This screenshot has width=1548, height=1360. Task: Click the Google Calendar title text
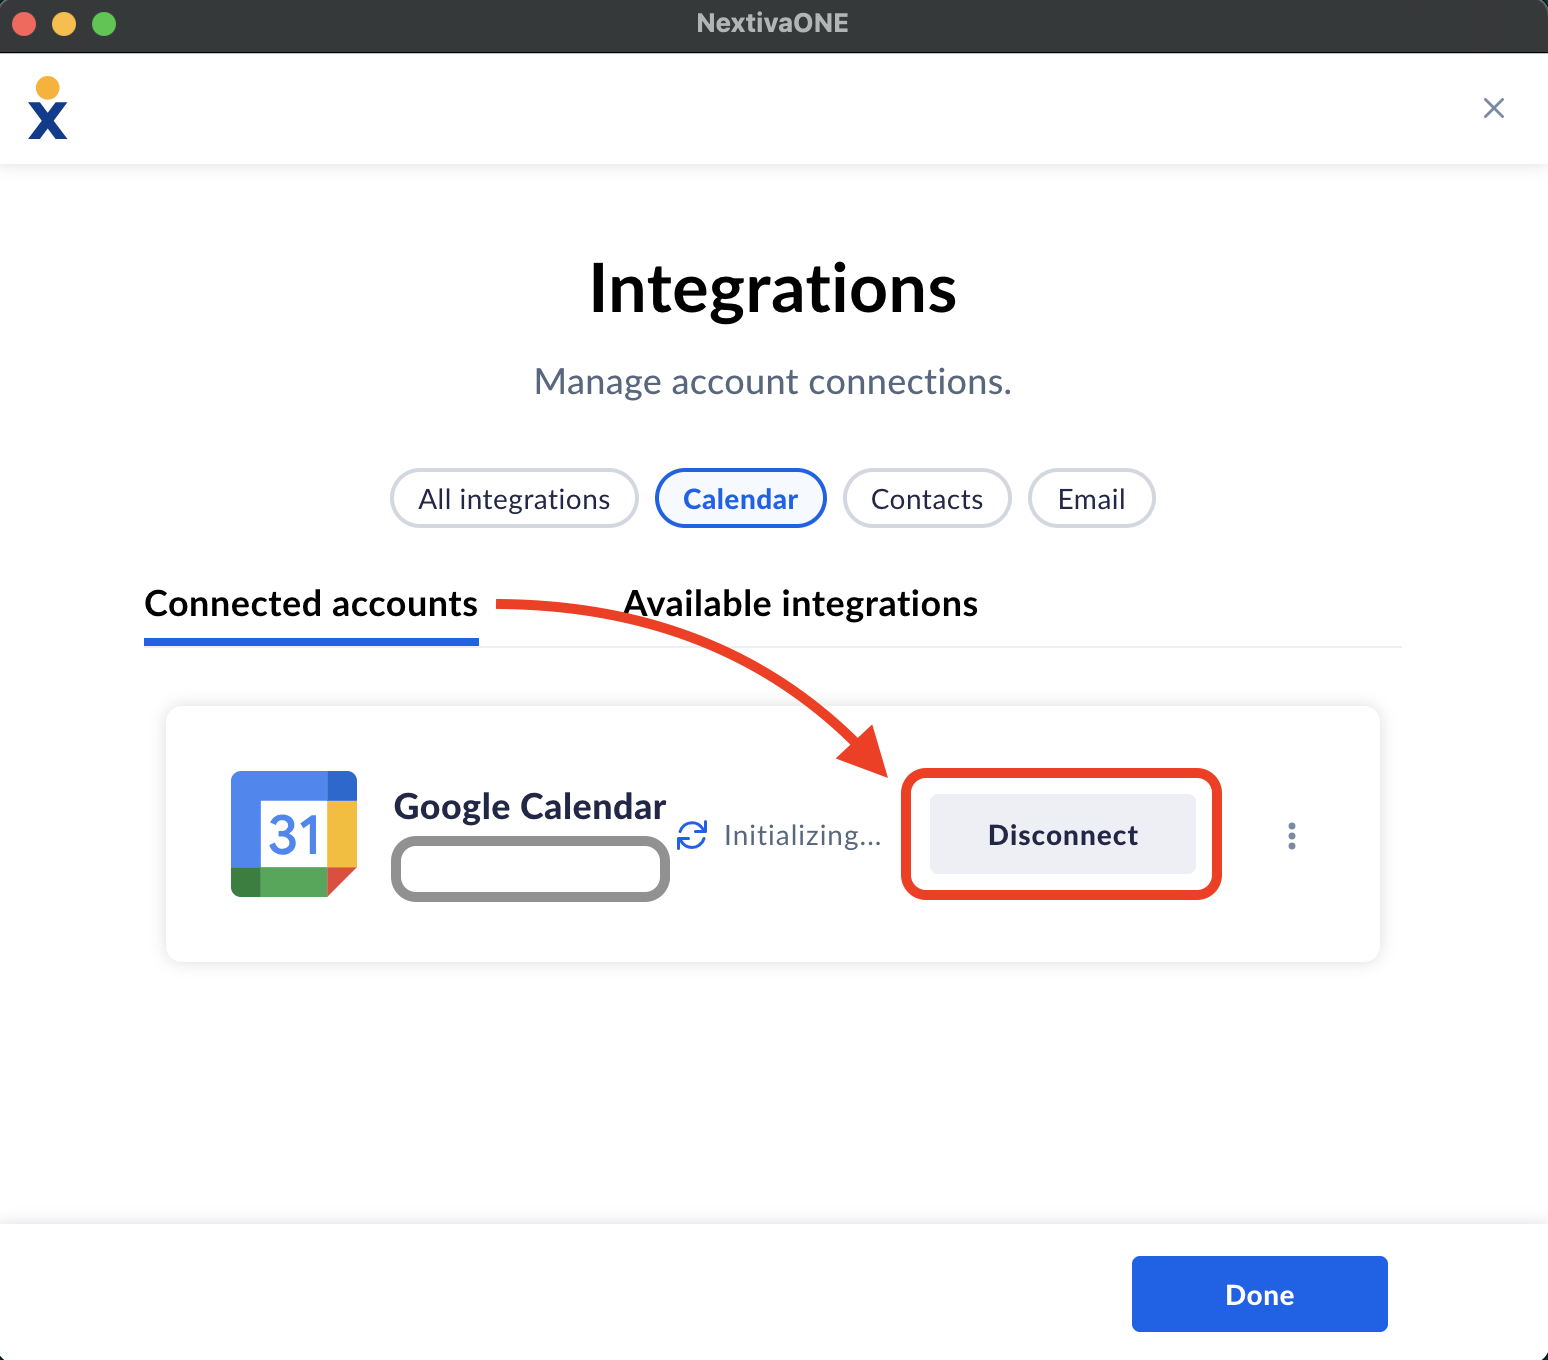pyautogui.click(x=530, y=806)
